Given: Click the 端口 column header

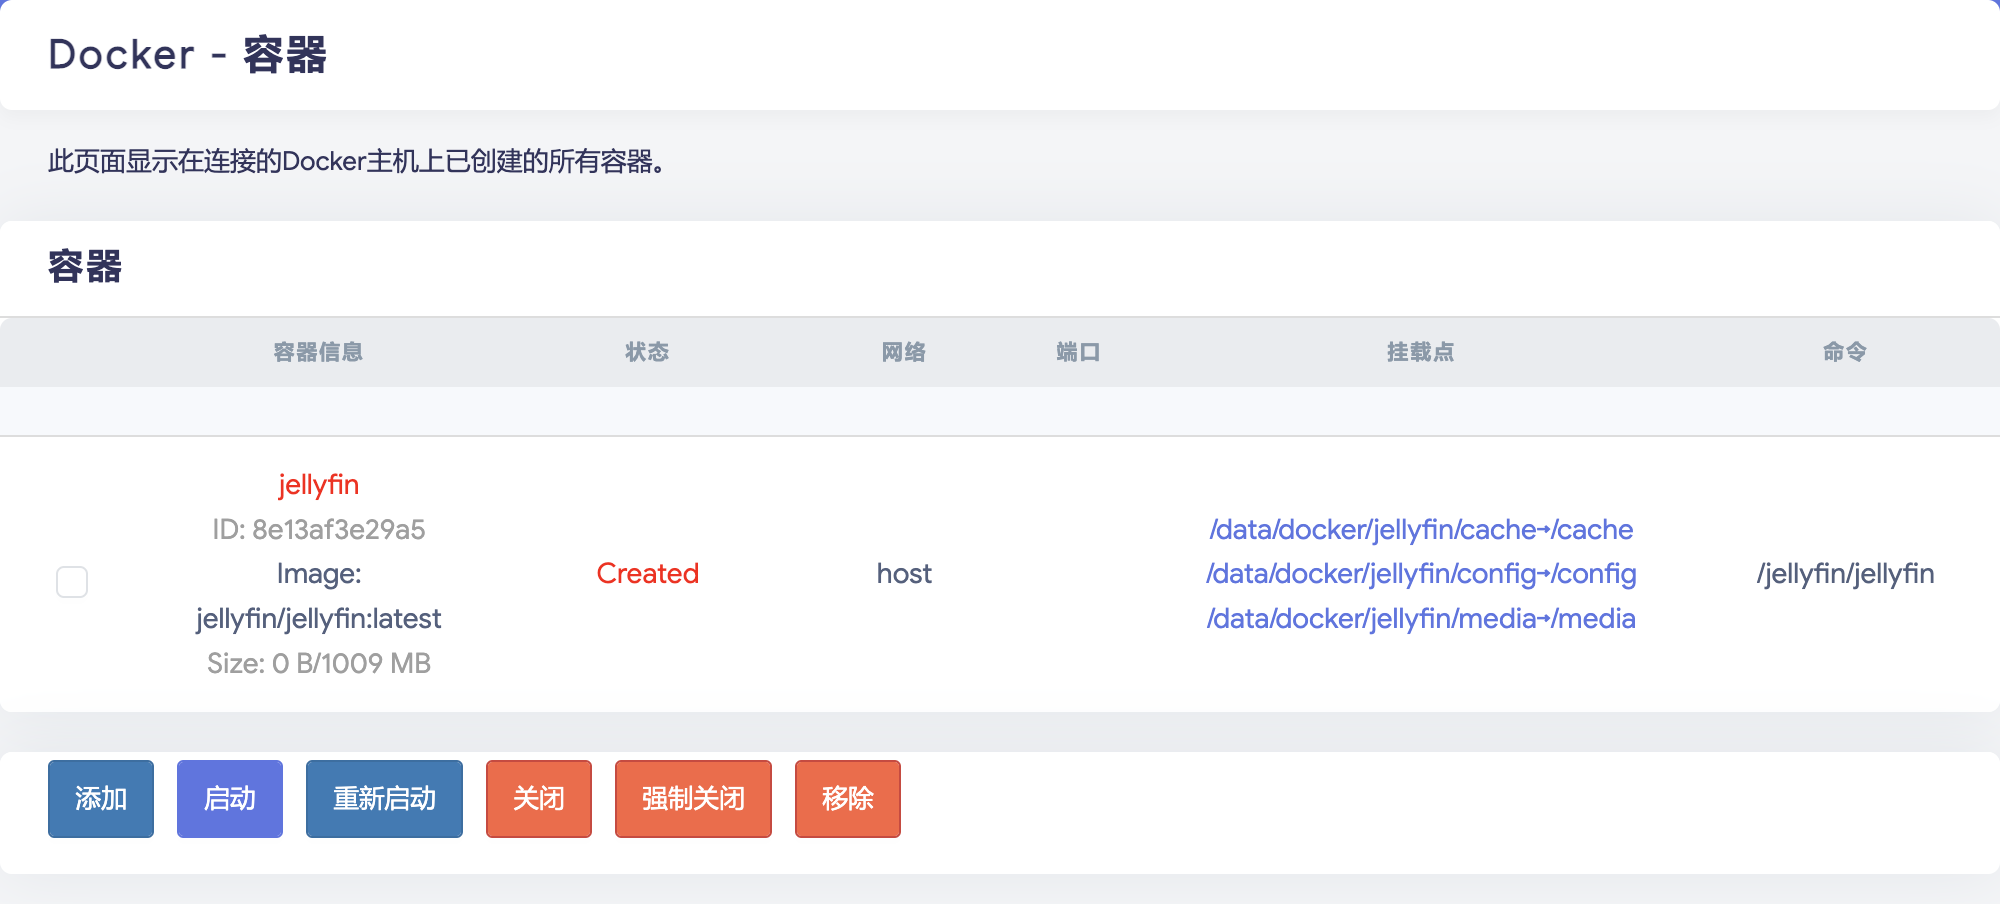Looking at the screenshot, I should 1078,352.
